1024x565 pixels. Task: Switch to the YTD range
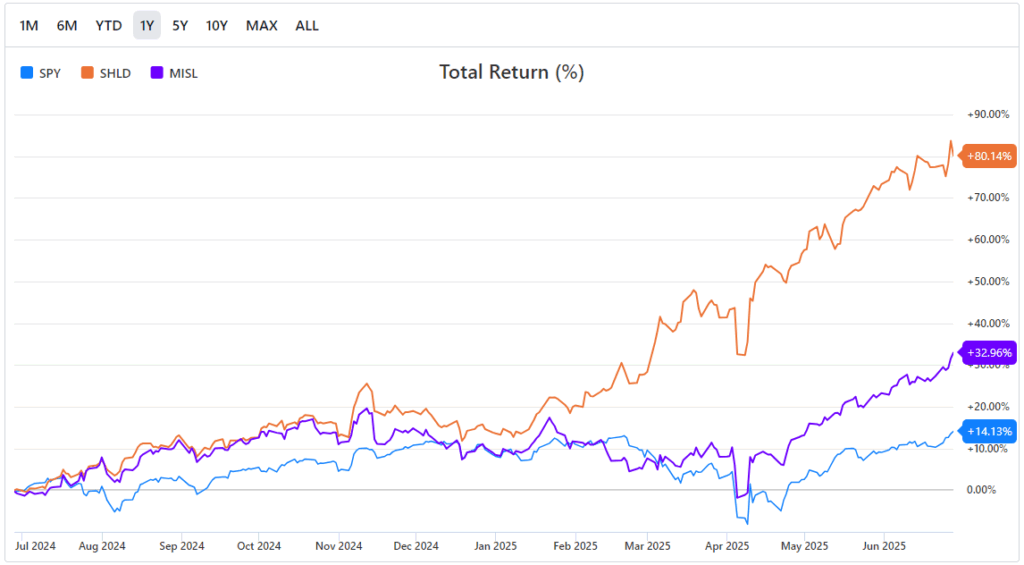[108, 25]
